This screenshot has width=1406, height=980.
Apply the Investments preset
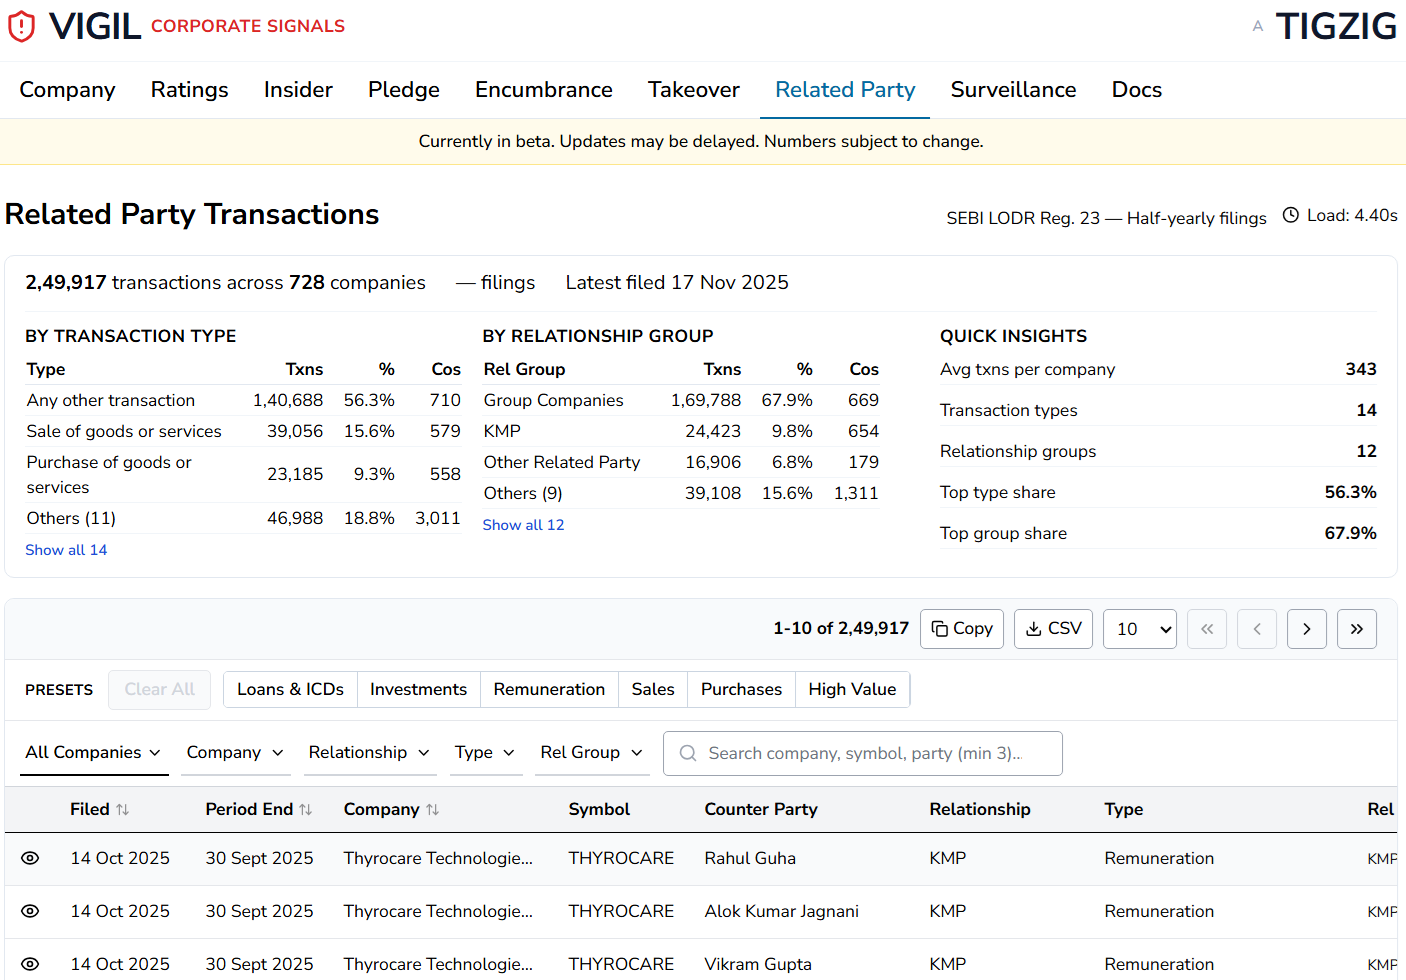pos(419,690)
